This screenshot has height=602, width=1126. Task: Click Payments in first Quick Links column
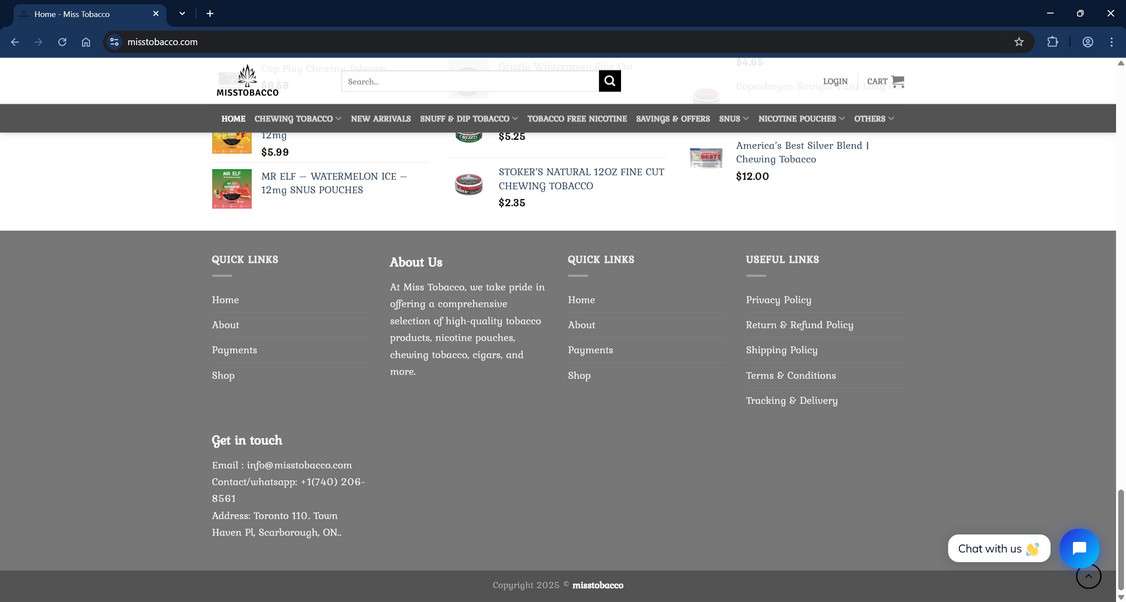(234, 350)
